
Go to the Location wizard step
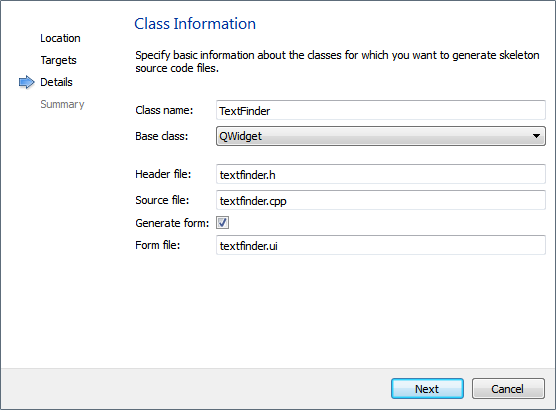tap(60, 38)
